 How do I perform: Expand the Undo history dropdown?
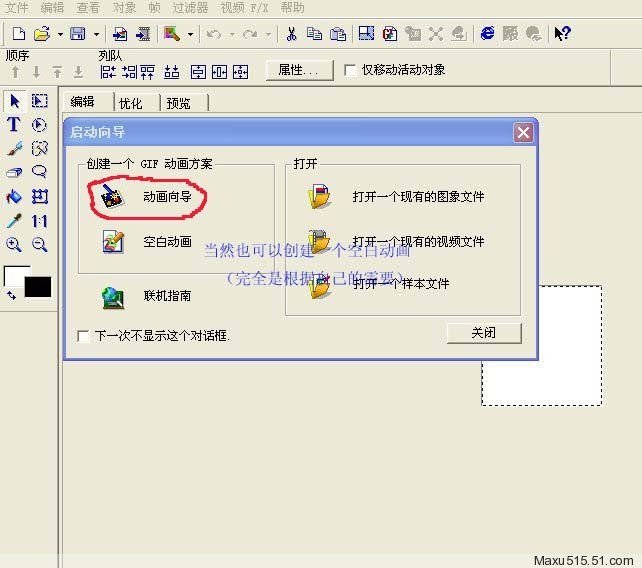coord(232,34)
